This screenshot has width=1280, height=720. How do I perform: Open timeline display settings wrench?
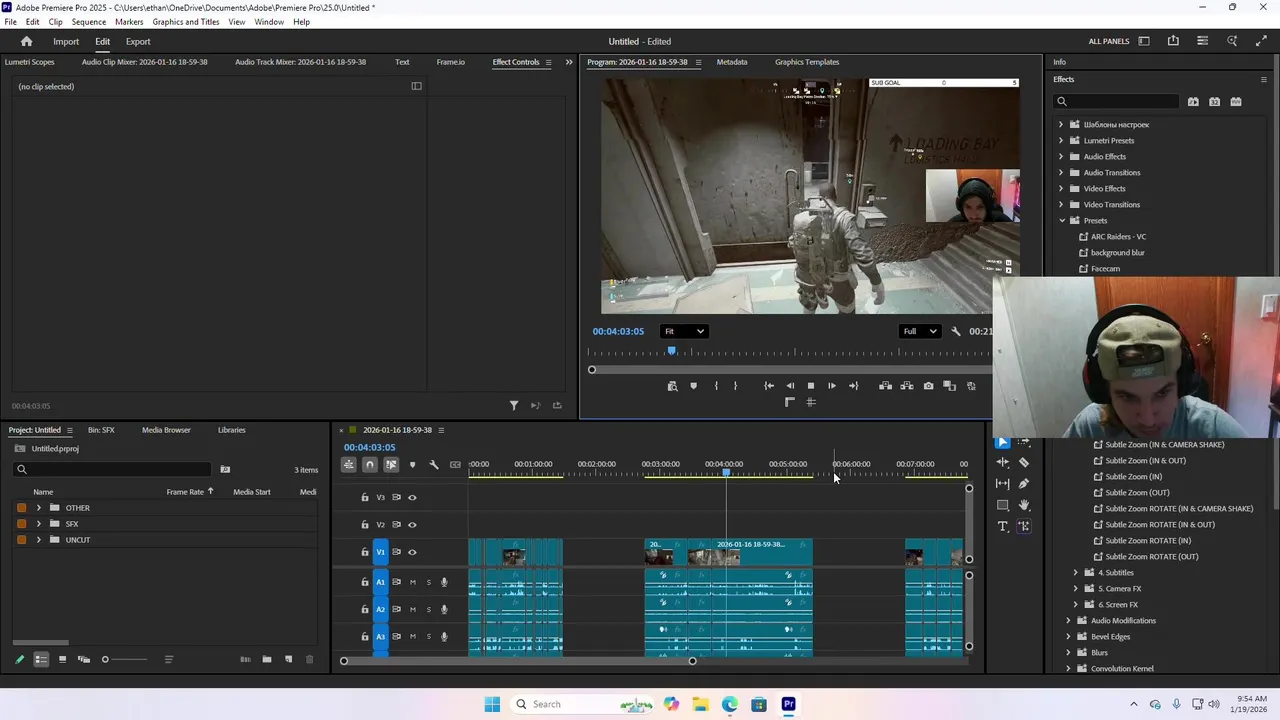[434, 464]
